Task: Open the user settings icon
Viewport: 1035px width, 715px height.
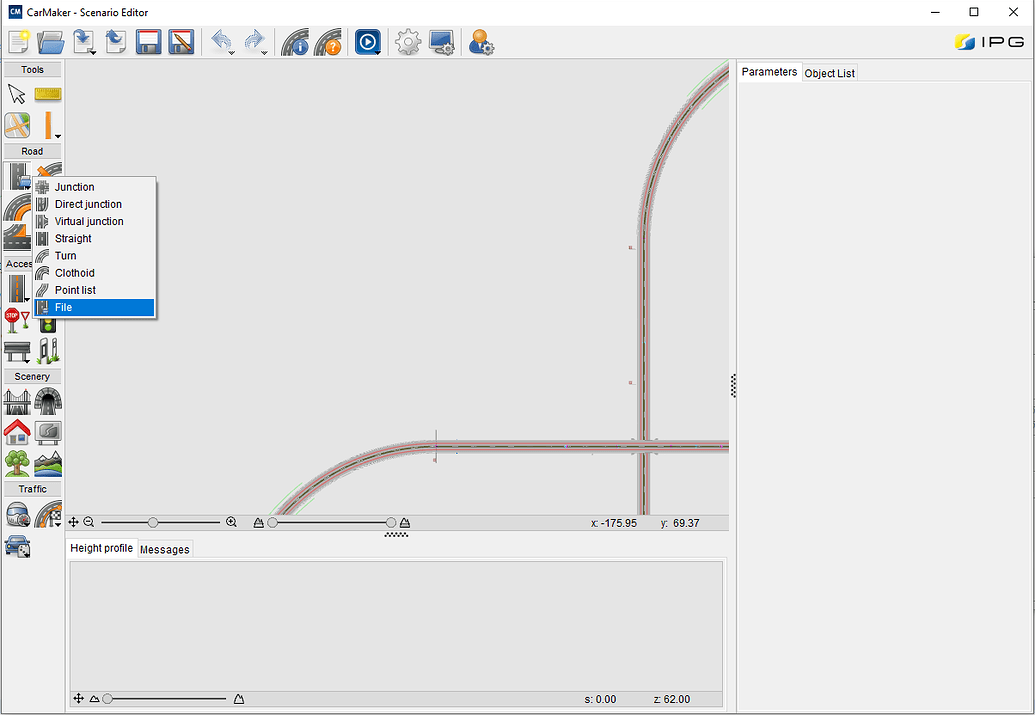Action: tap(481, 42)
